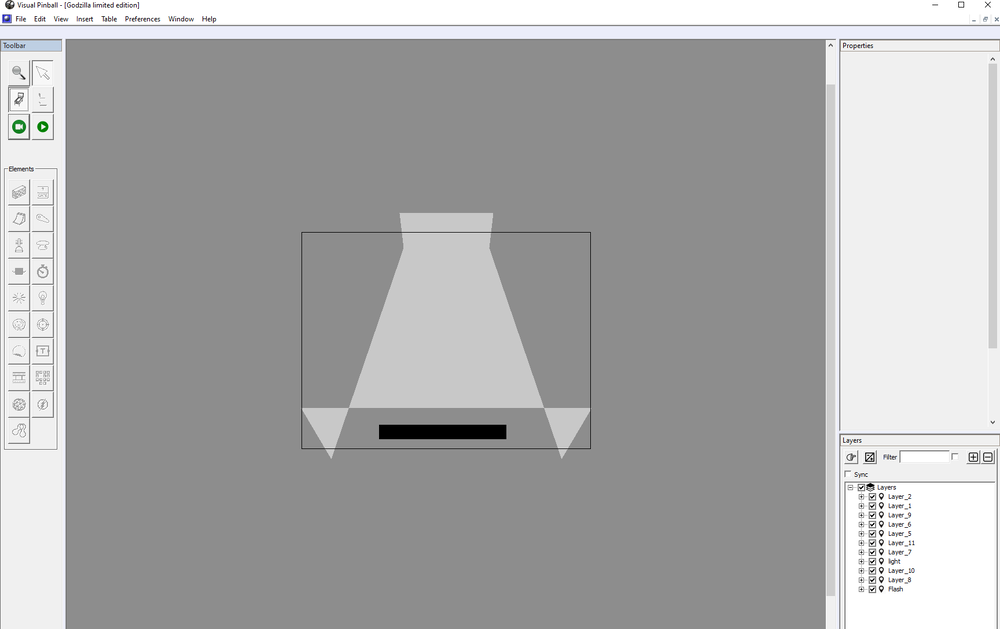Pick the Timer stopwatch element tool

click(43, 272)
